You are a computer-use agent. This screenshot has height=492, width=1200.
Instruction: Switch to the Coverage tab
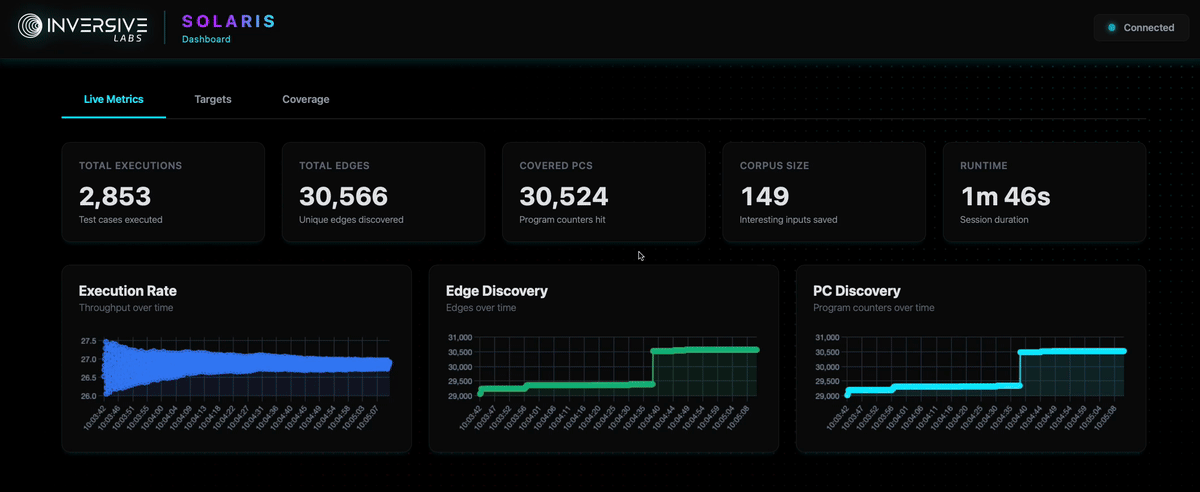click(305, 100)
